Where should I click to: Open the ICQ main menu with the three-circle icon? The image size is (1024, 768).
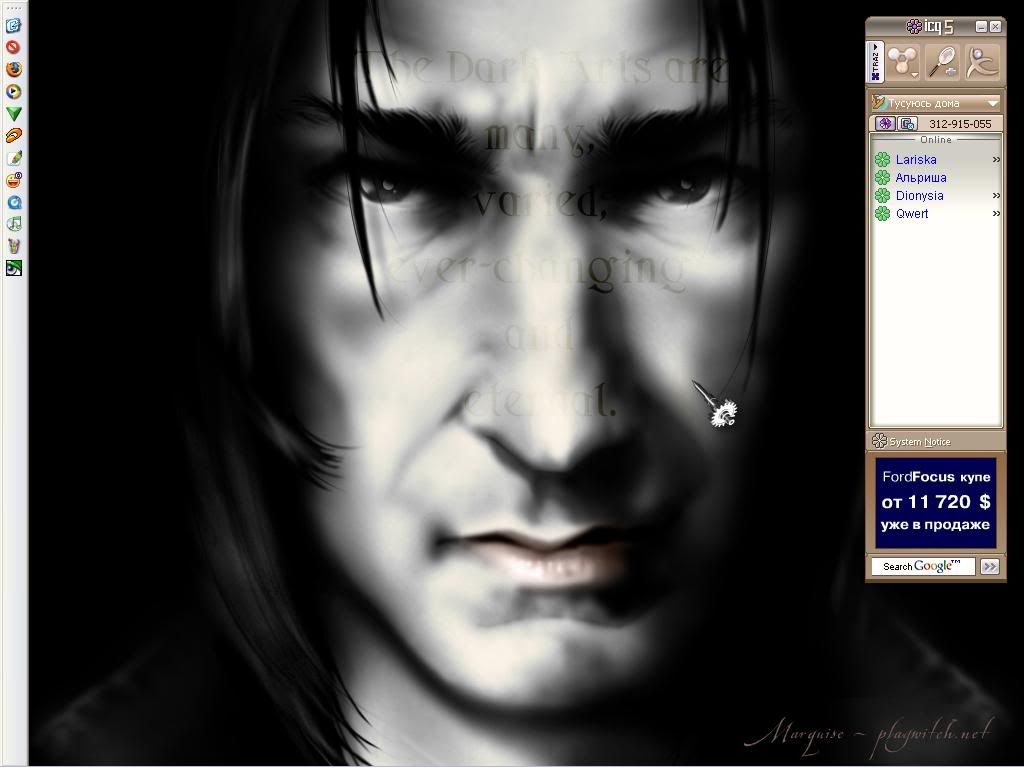pyautogui.click(x=904, y=62)
